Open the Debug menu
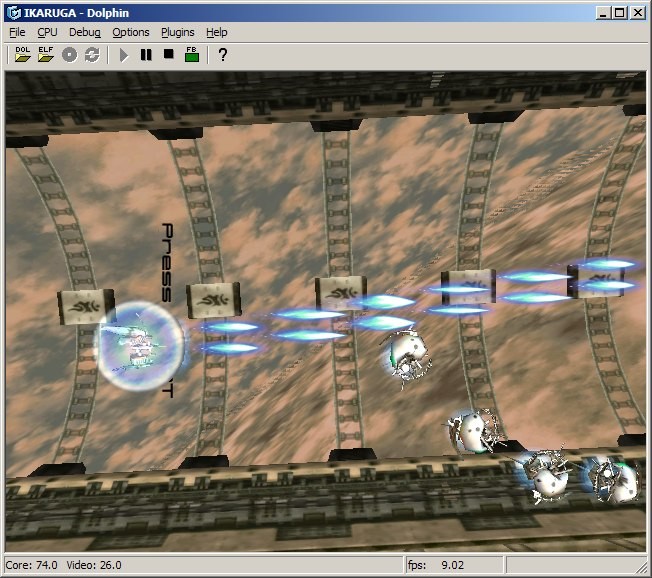The width and height of the screenshot is (652, 578). [85, 32]
